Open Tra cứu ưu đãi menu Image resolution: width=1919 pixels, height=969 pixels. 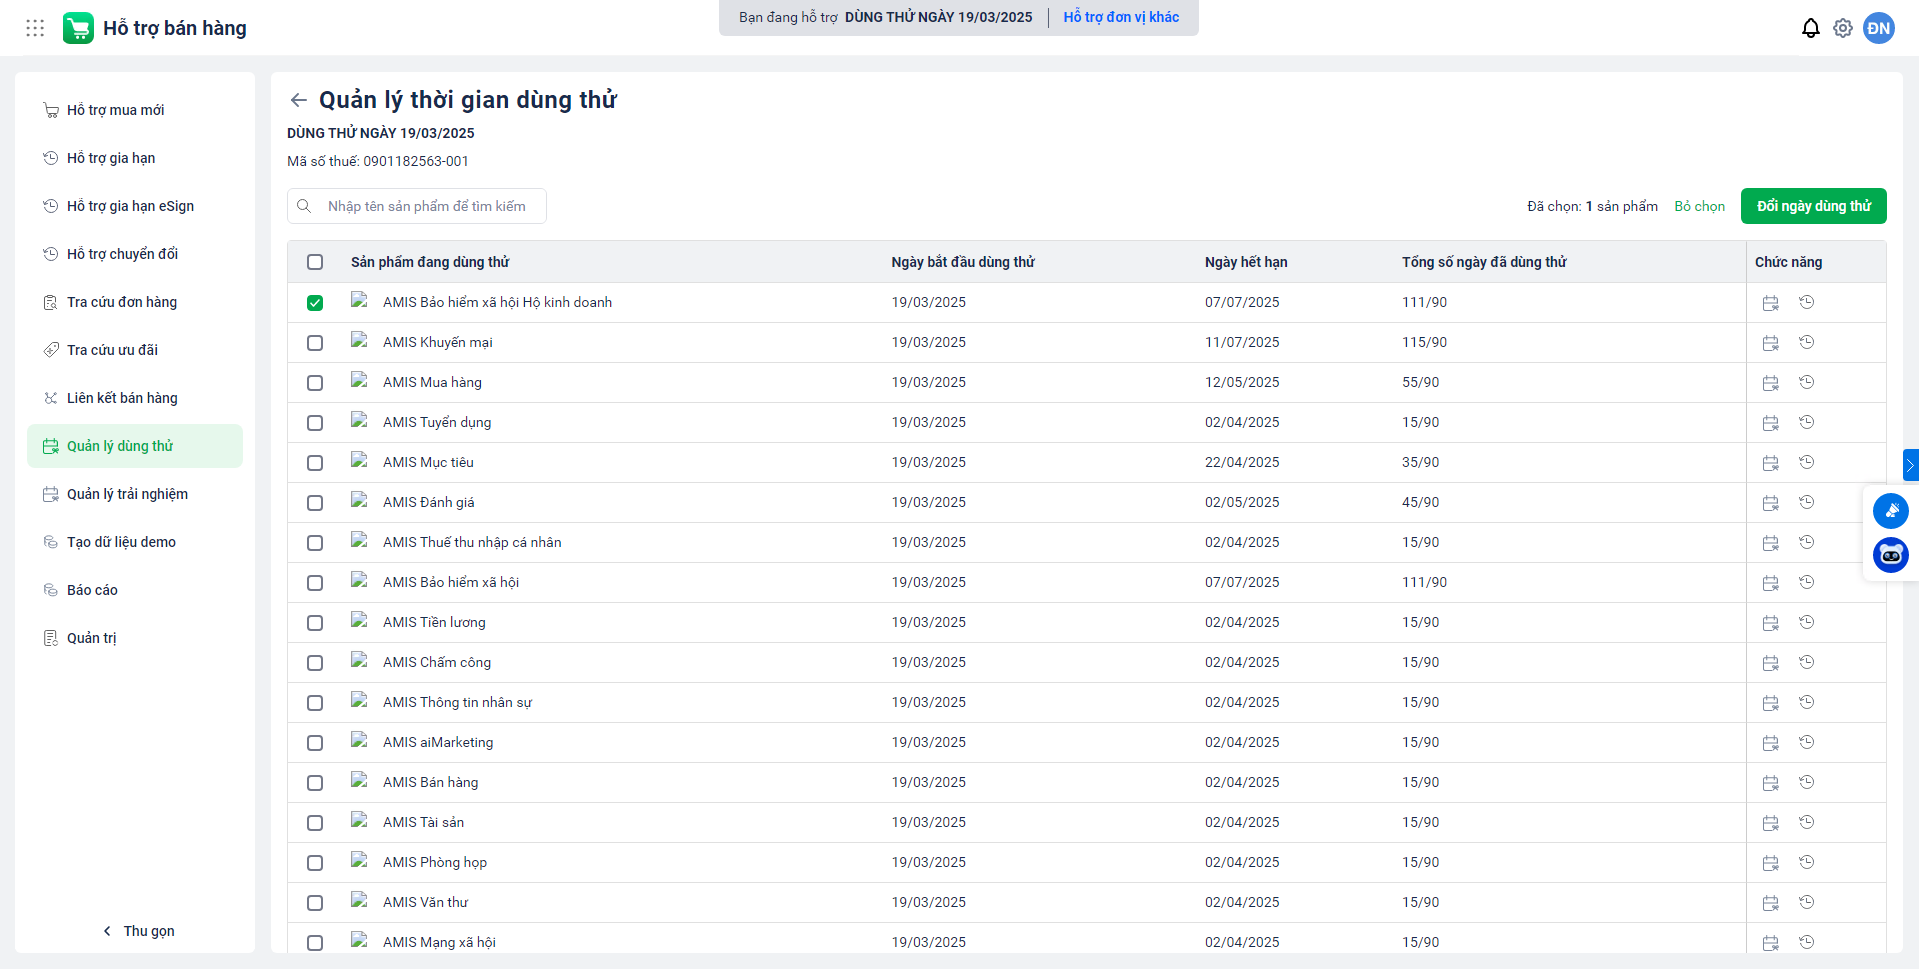135,350
